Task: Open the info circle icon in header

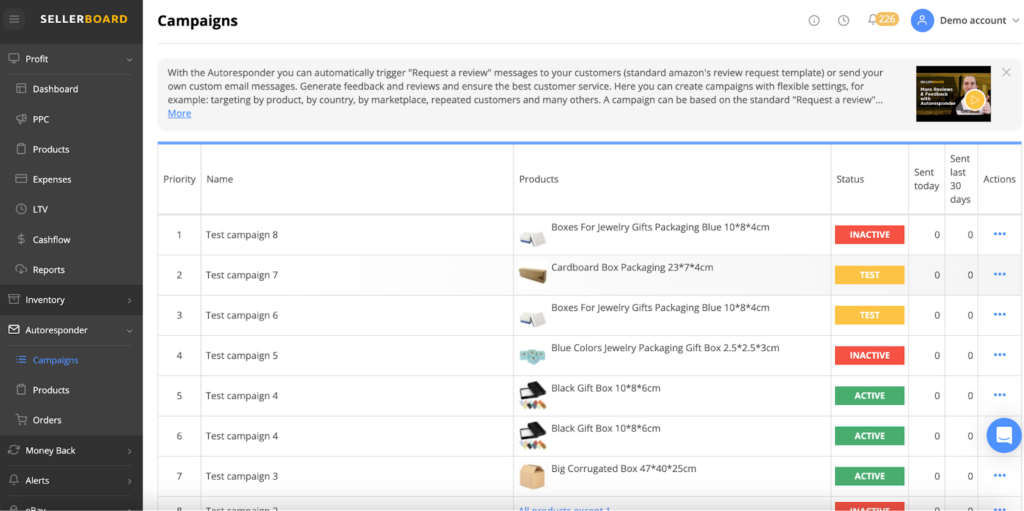Action: click(814, 20)
